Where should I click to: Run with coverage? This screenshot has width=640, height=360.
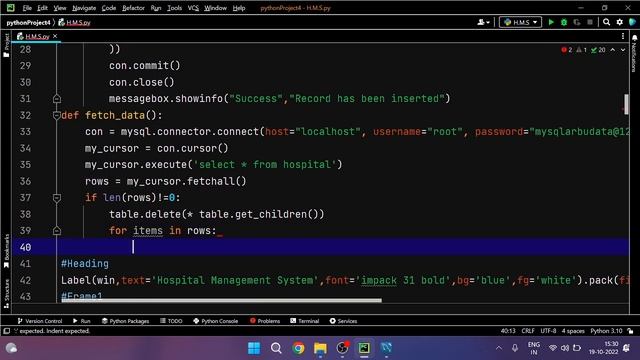click(577, 22)
